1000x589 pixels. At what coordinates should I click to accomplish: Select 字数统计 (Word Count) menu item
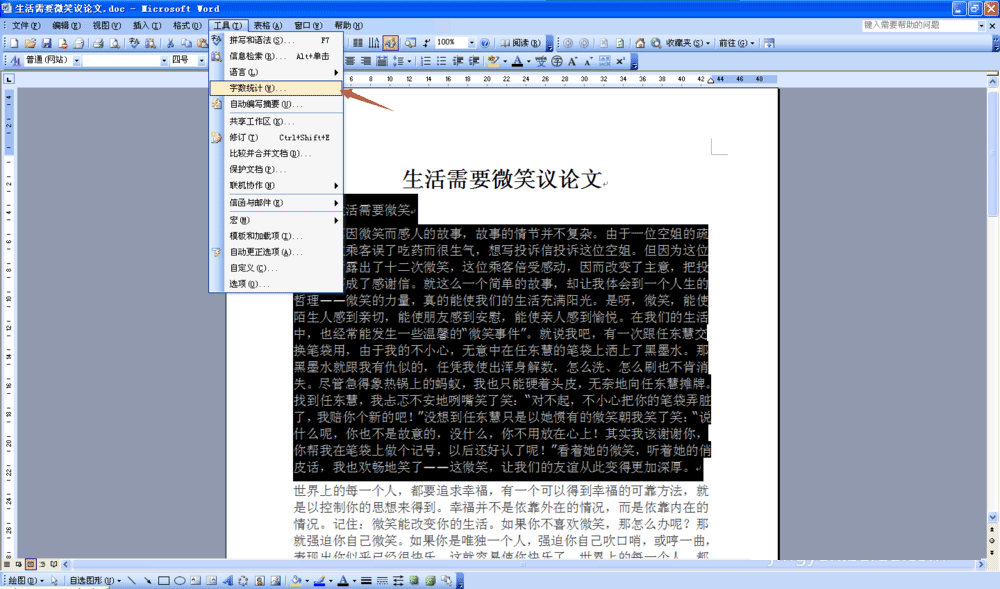tap(258, 88)
